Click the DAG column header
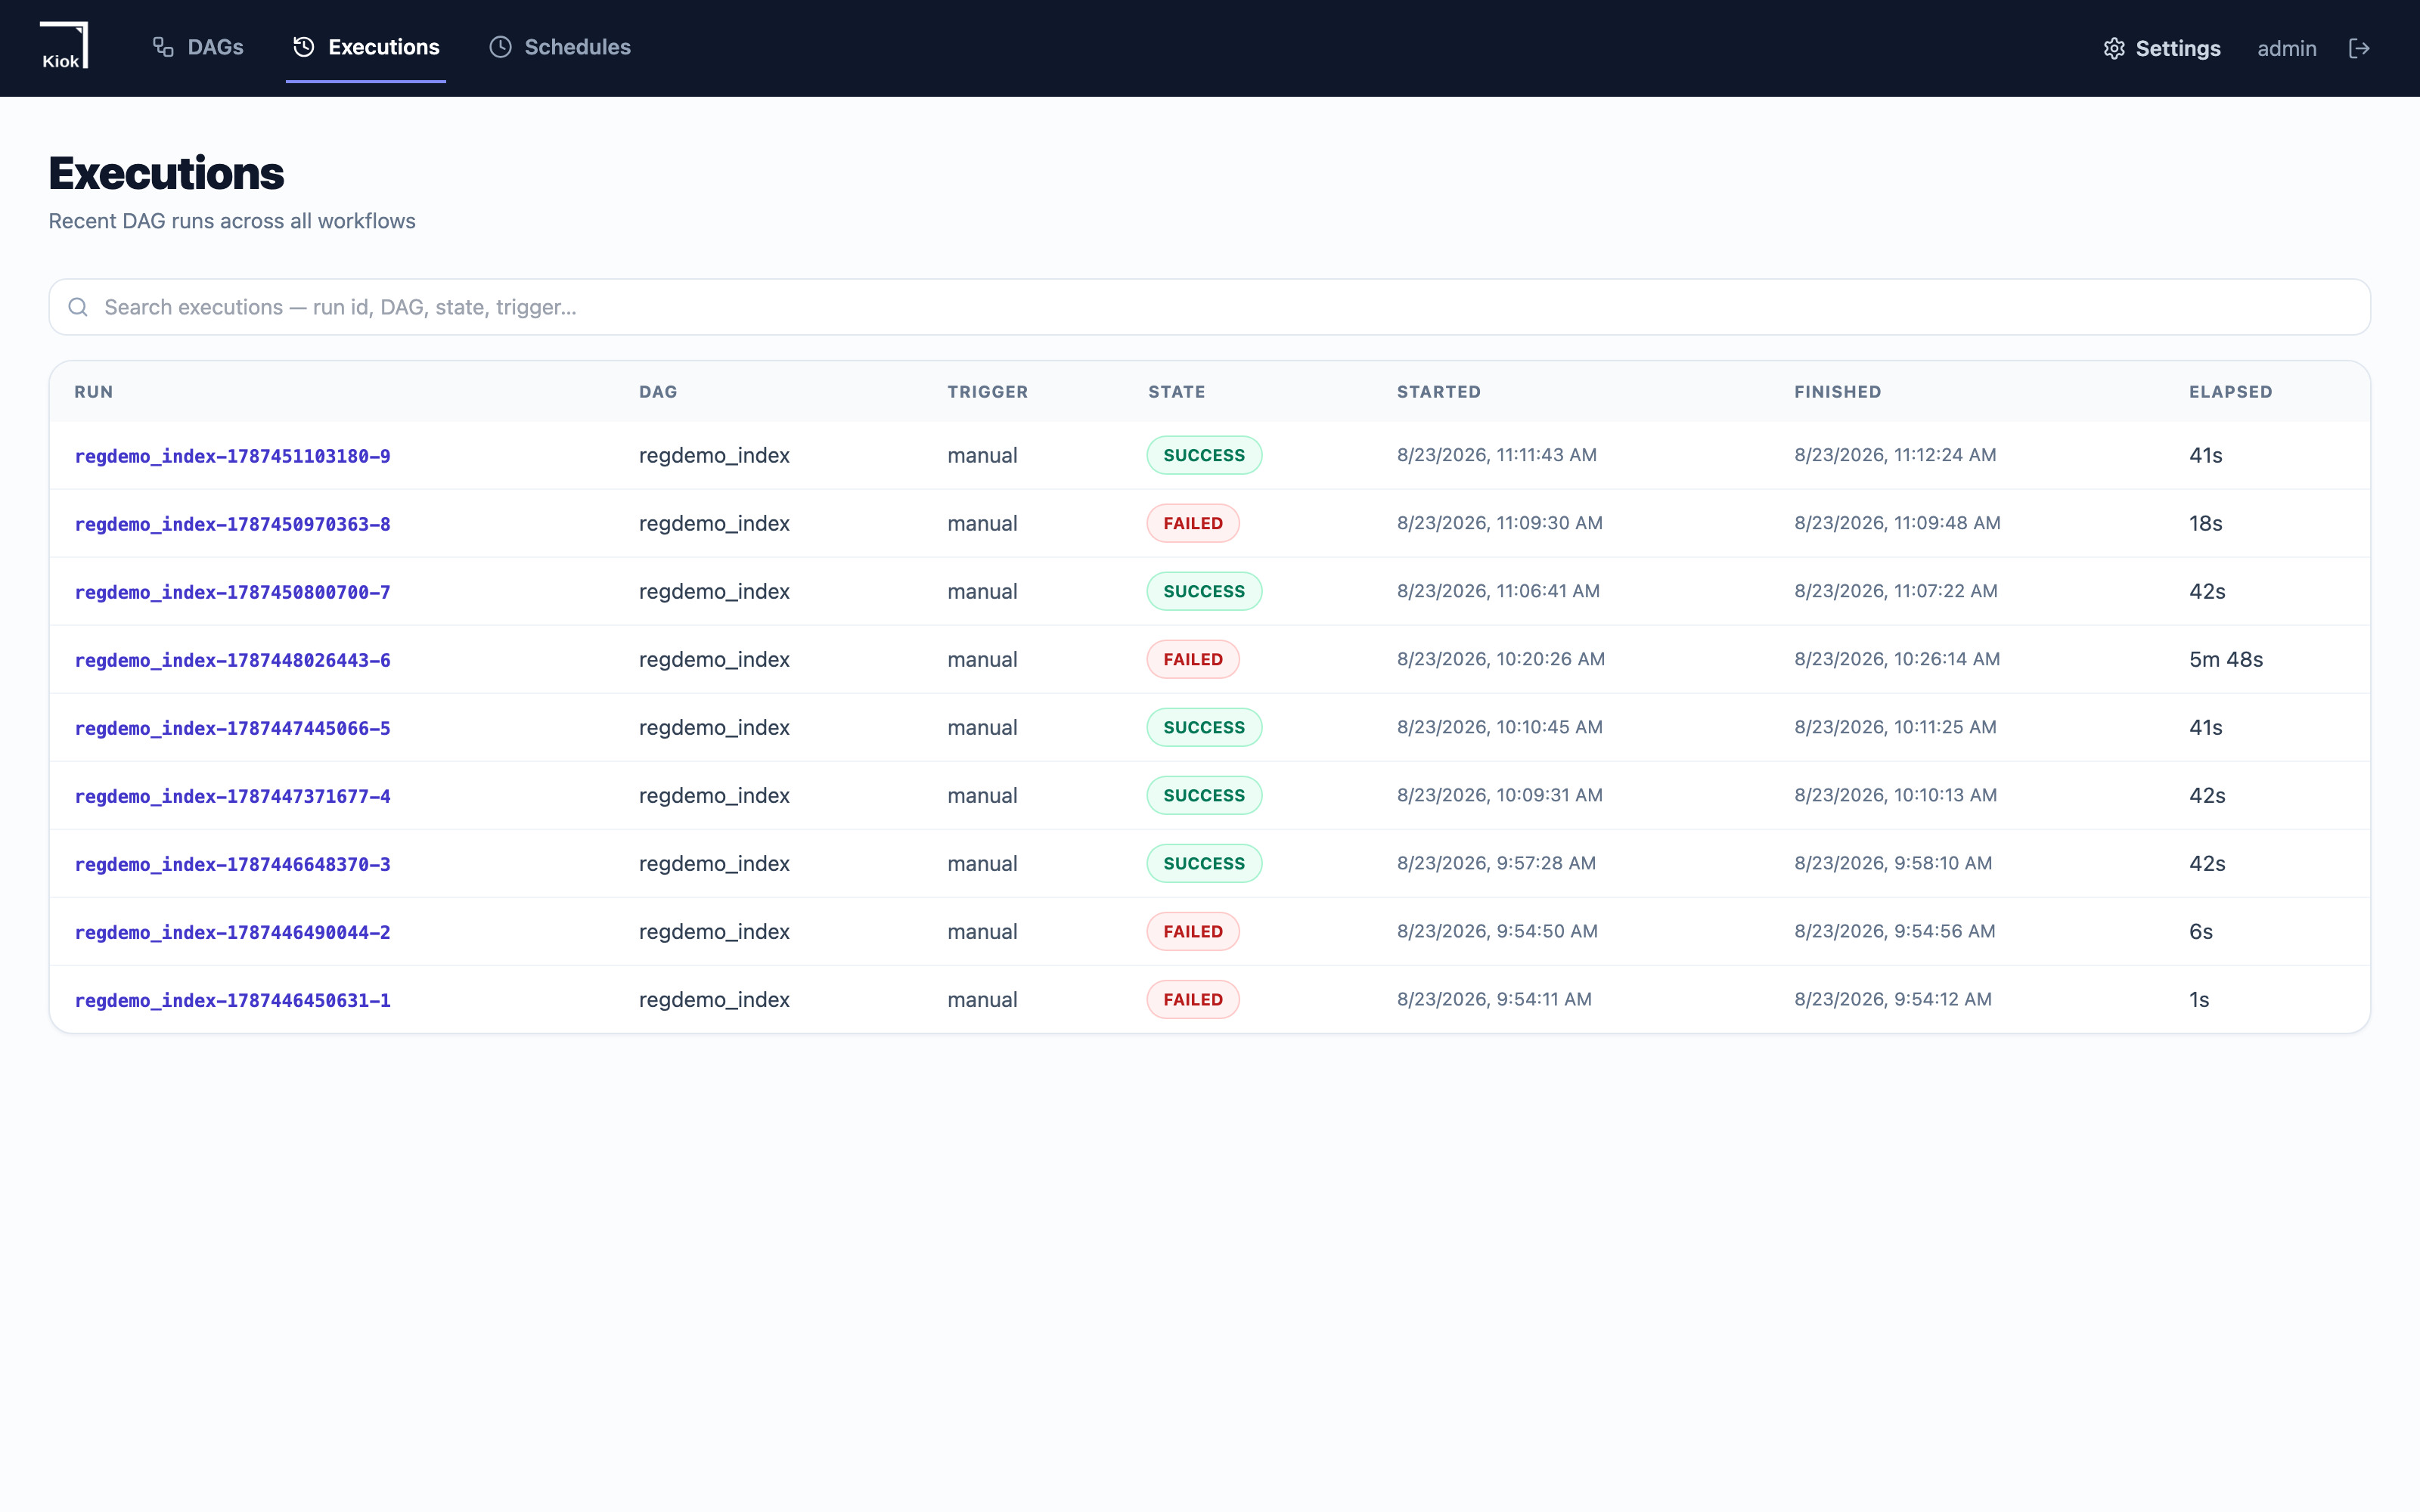The height and width of the screenshot is (1512, 2420). click(x=658, y=392)
